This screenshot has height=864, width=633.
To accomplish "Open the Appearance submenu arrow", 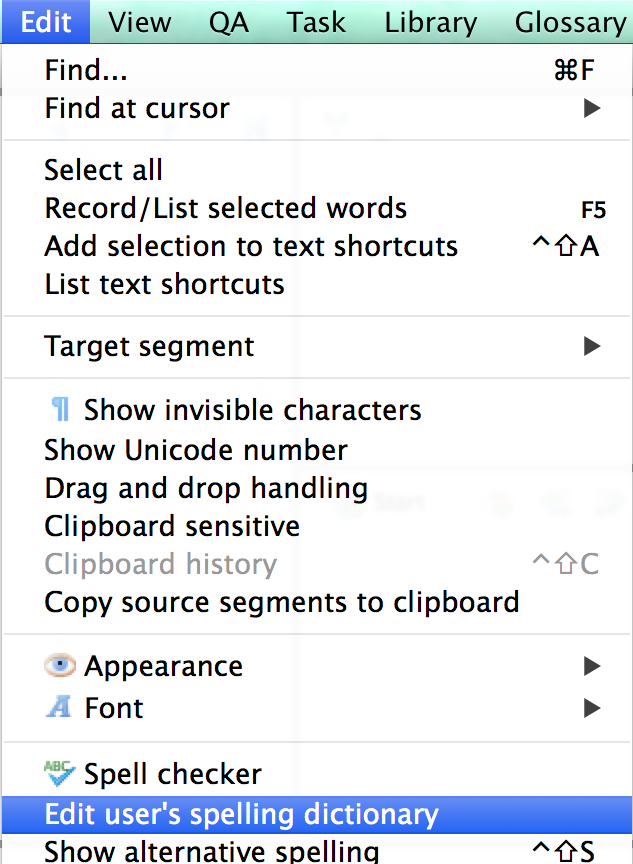I will pyautogui.click(x=592, y=666).
